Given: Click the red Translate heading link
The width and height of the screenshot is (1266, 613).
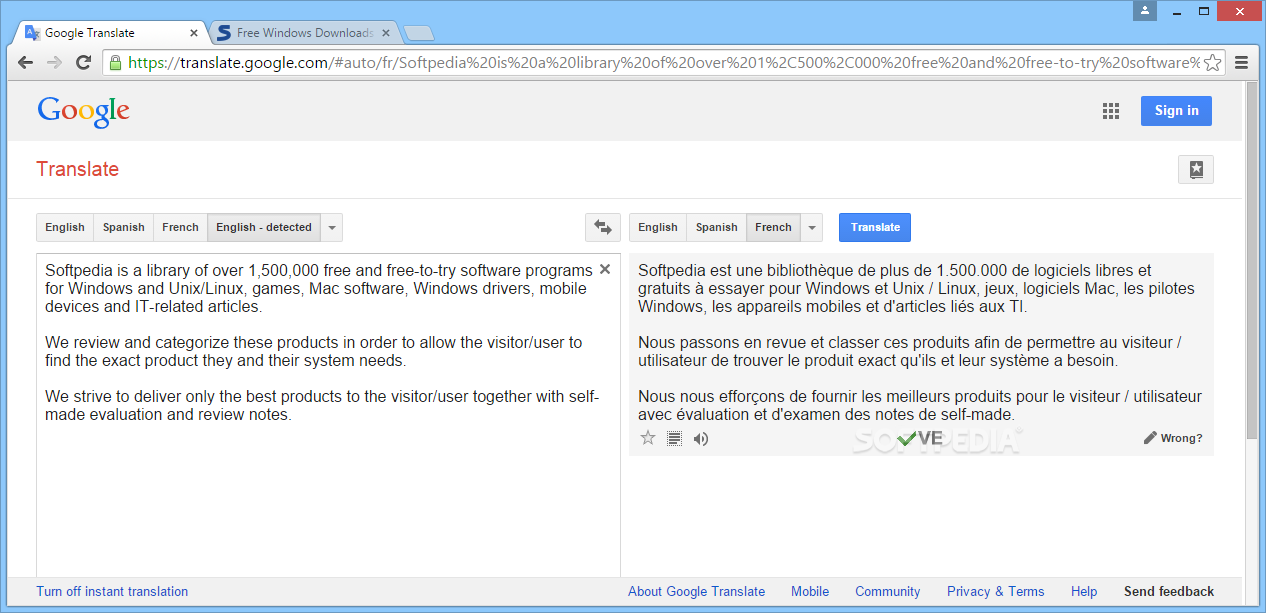Looking at the screenshot, I should point(78,169).
